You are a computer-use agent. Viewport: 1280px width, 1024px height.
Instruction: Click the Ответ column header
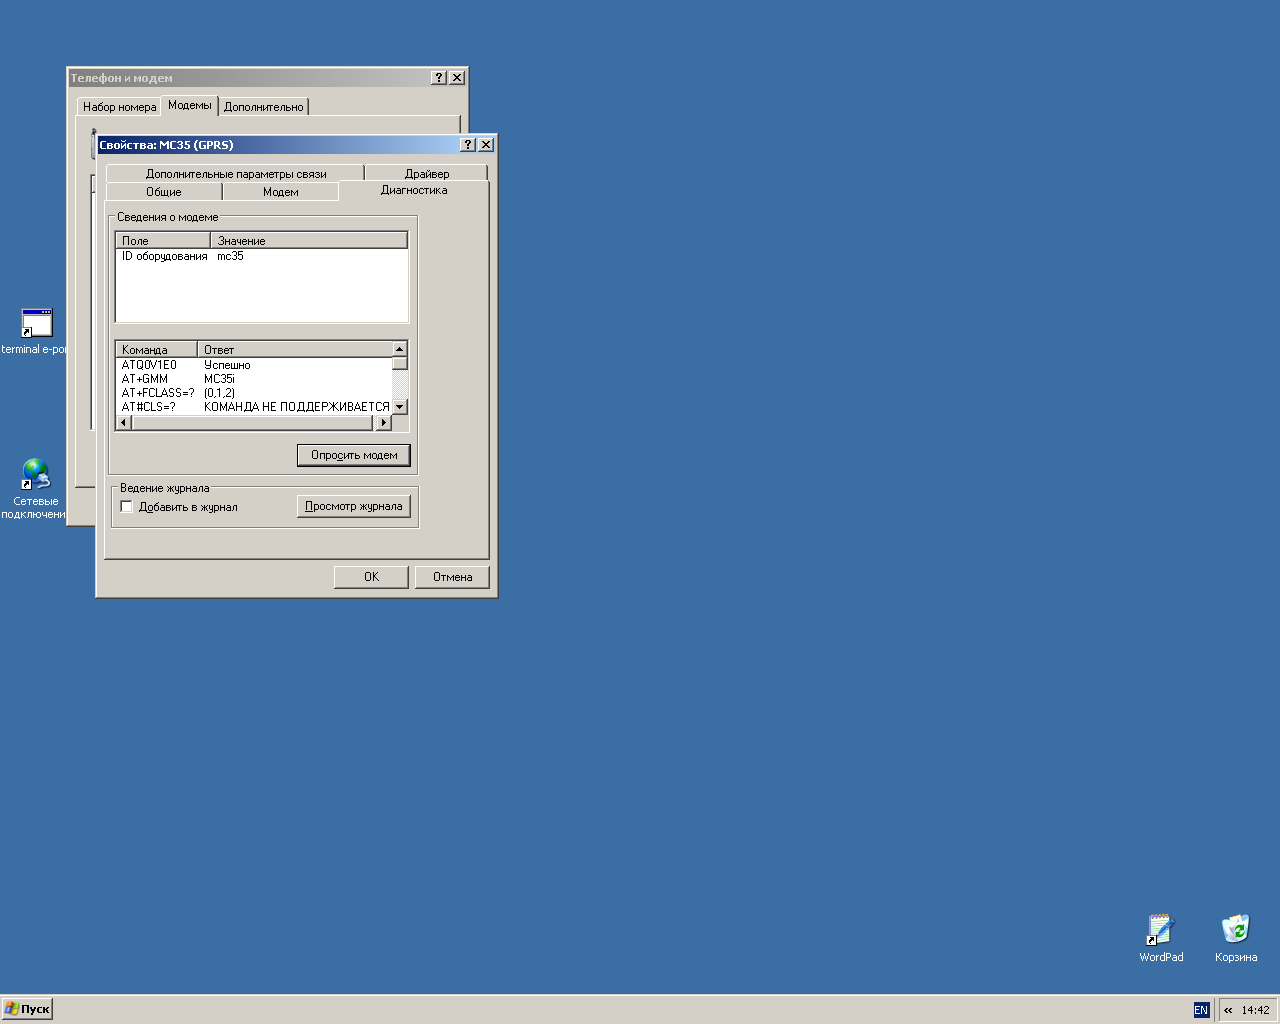(294, 350)
